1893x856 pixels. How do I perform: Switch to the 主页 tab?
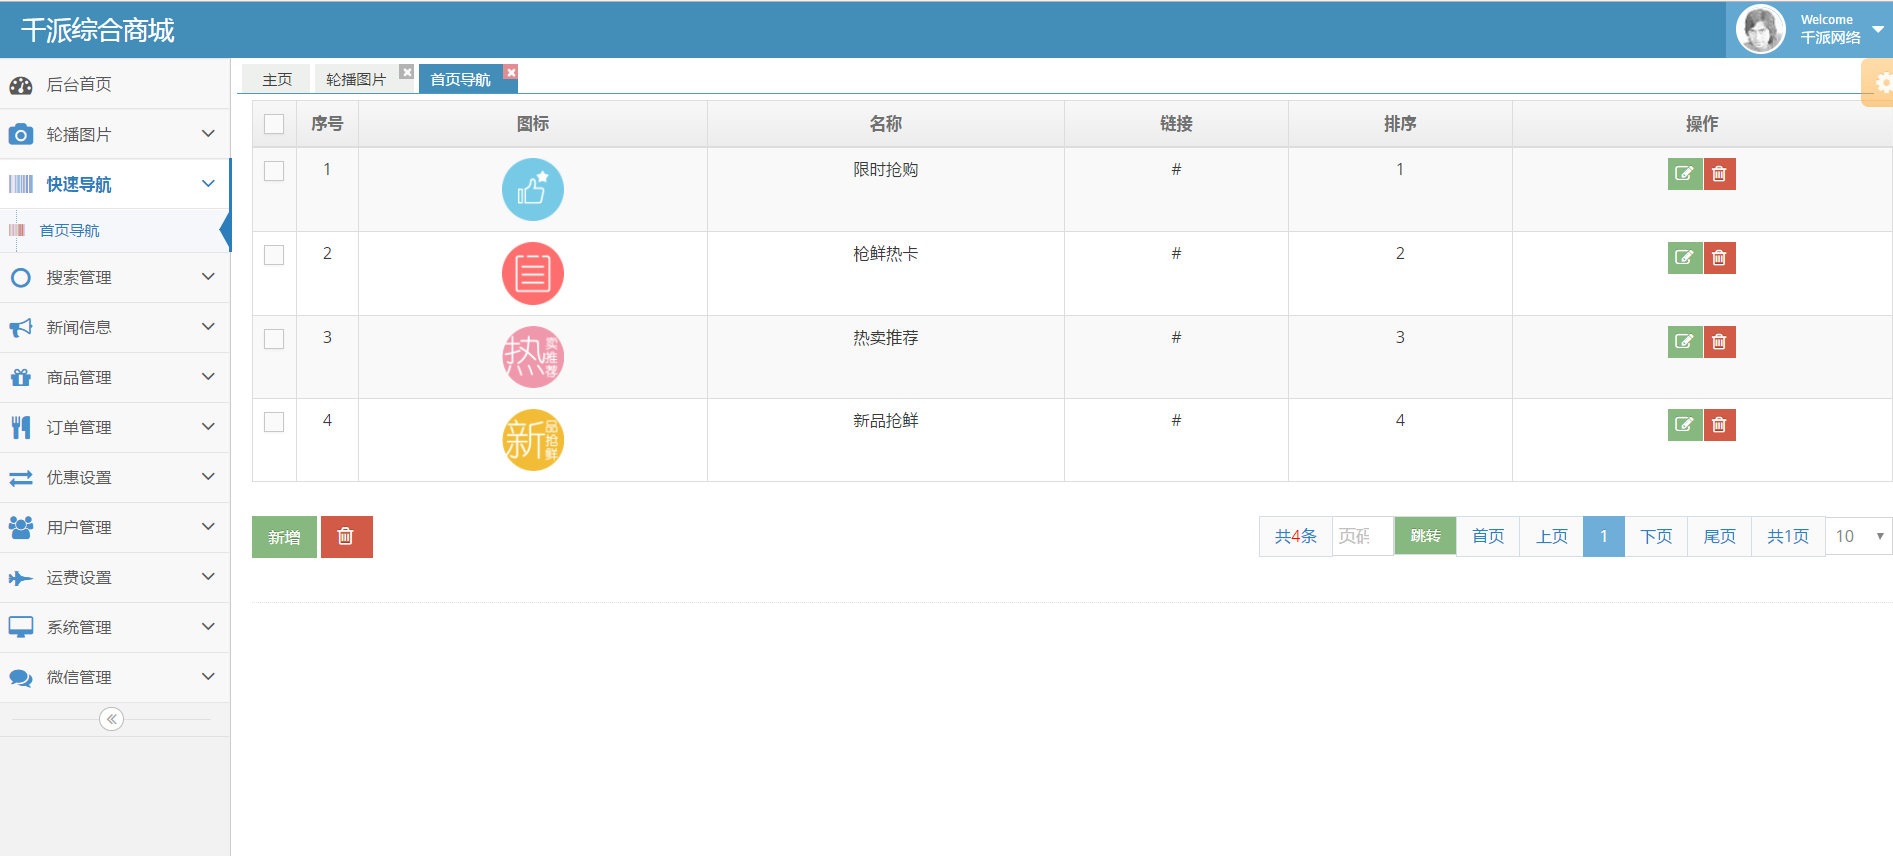277,79
